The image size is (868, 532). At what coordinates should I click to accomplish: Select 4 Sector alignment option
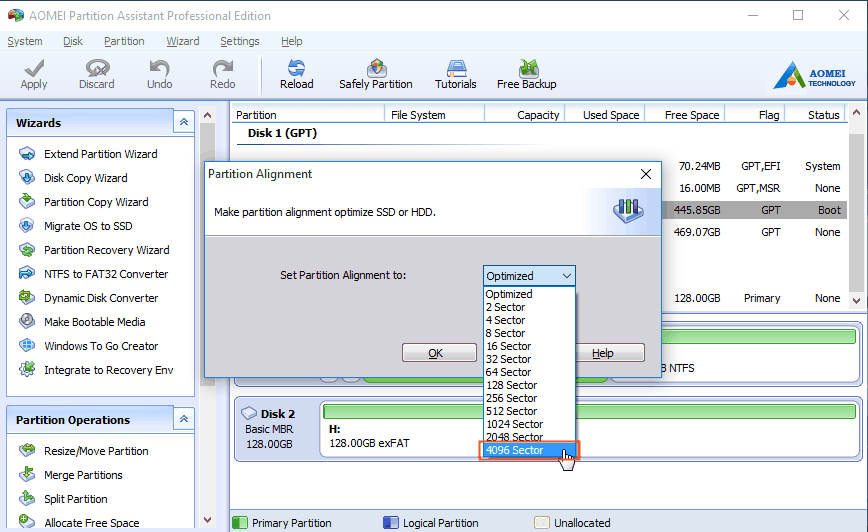(x=529, y=320)
